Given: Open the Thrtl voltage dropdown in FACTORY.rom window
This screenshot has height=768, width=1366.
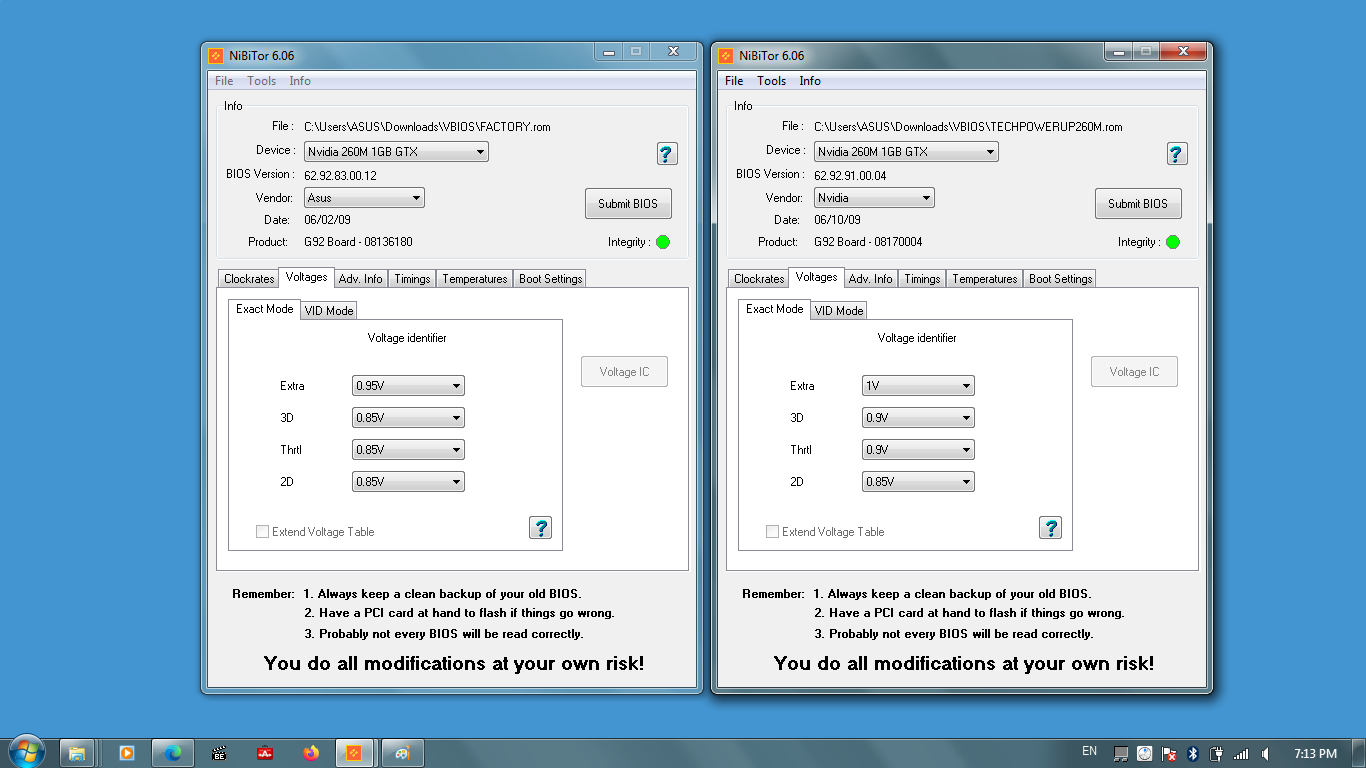Looking at the screenshot, I should click(x=408, y=450).
